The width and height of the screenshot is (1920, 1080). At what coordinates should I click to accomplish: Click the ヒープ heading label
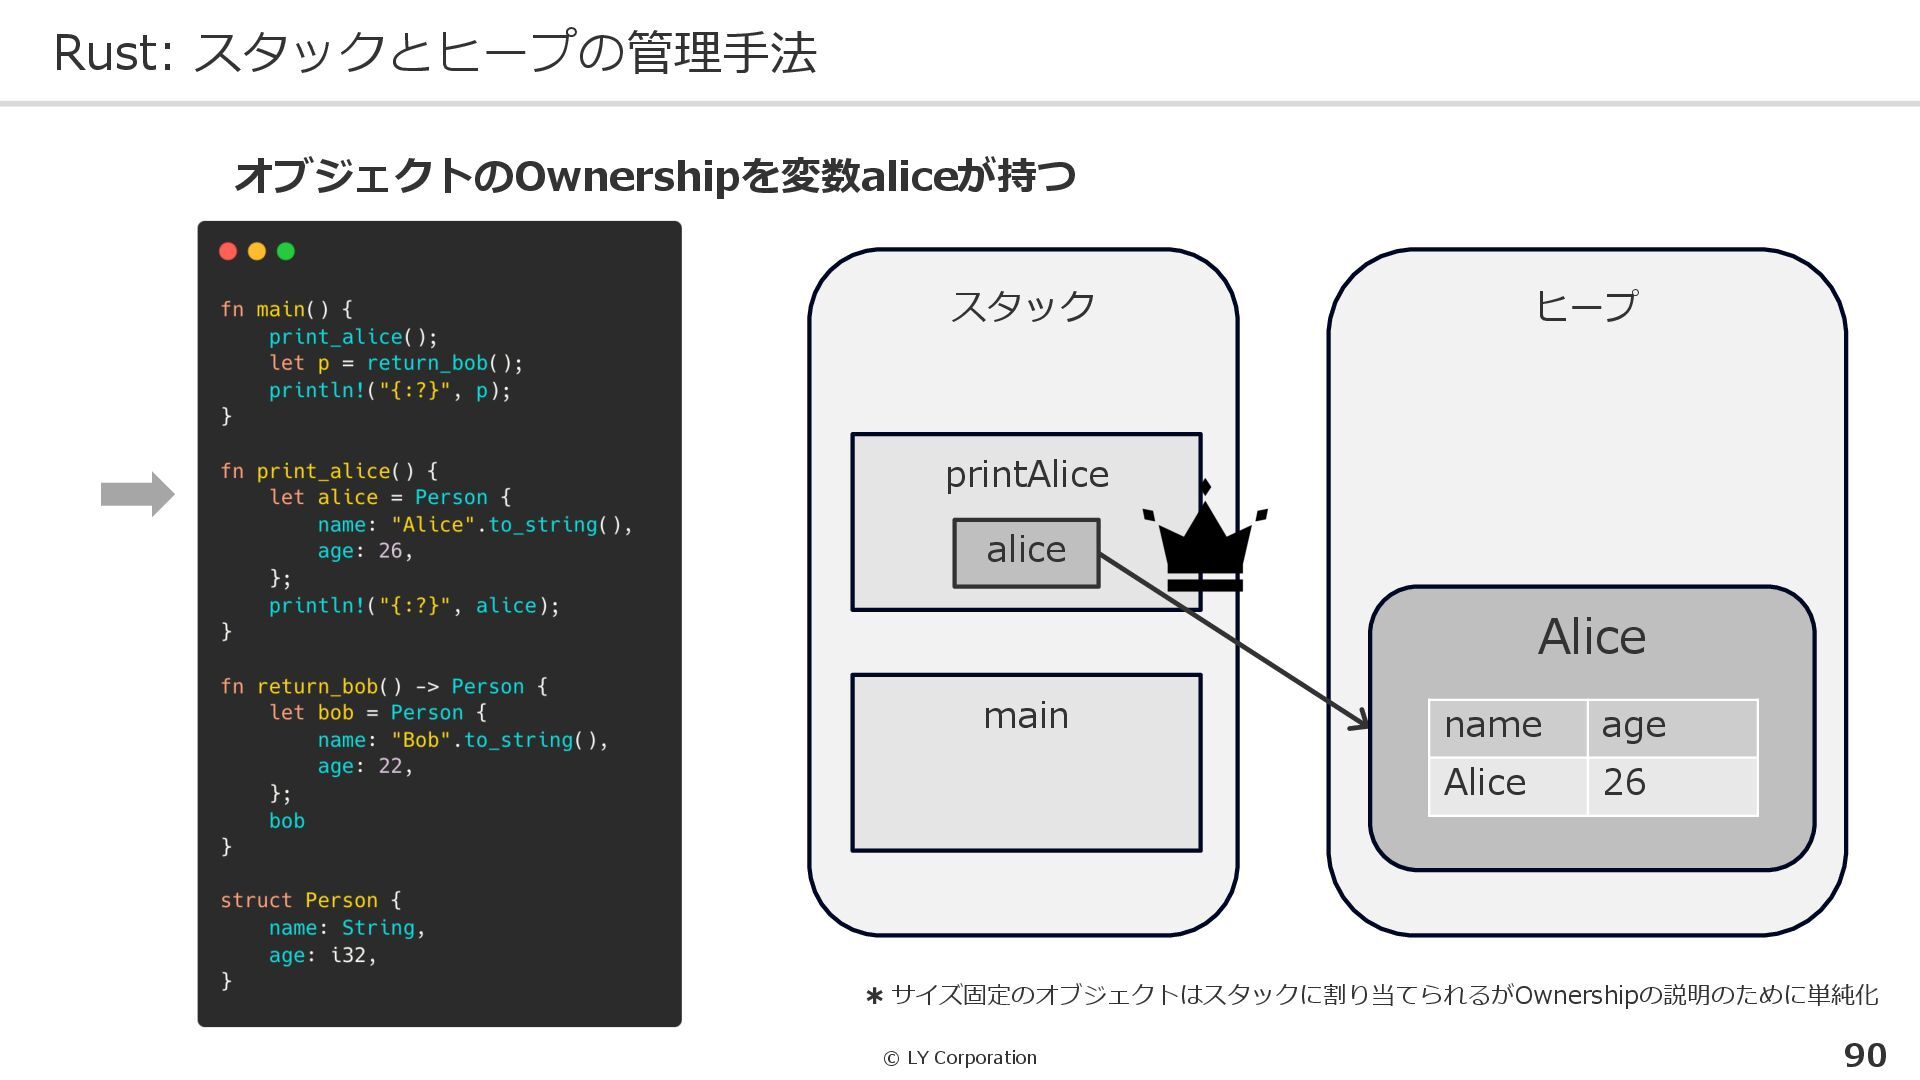pyautogui.click(x=1586, y=306)
